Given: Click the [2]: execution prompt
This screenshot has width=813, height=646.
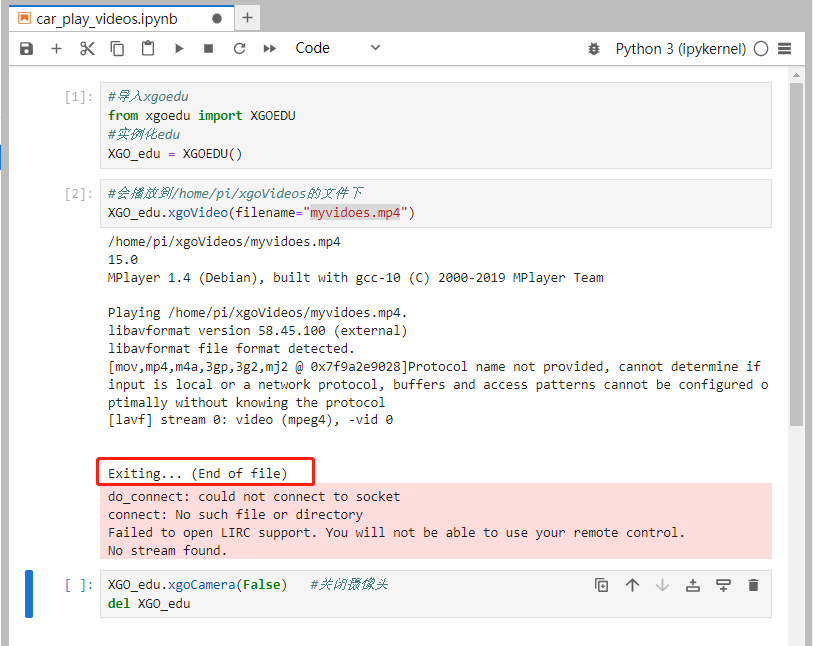Looking at the screenshot, I should 79,194.
